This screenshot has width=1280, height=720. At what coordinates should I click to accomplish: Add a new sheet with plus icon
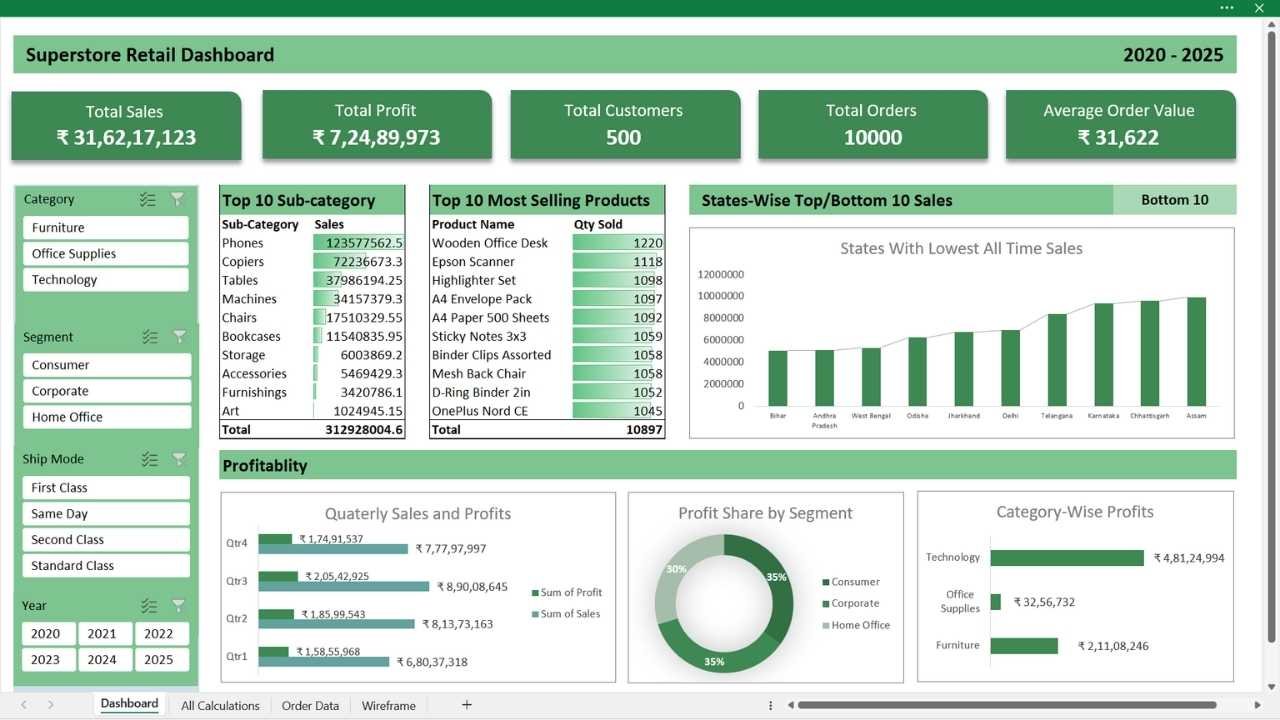point(466,705)
